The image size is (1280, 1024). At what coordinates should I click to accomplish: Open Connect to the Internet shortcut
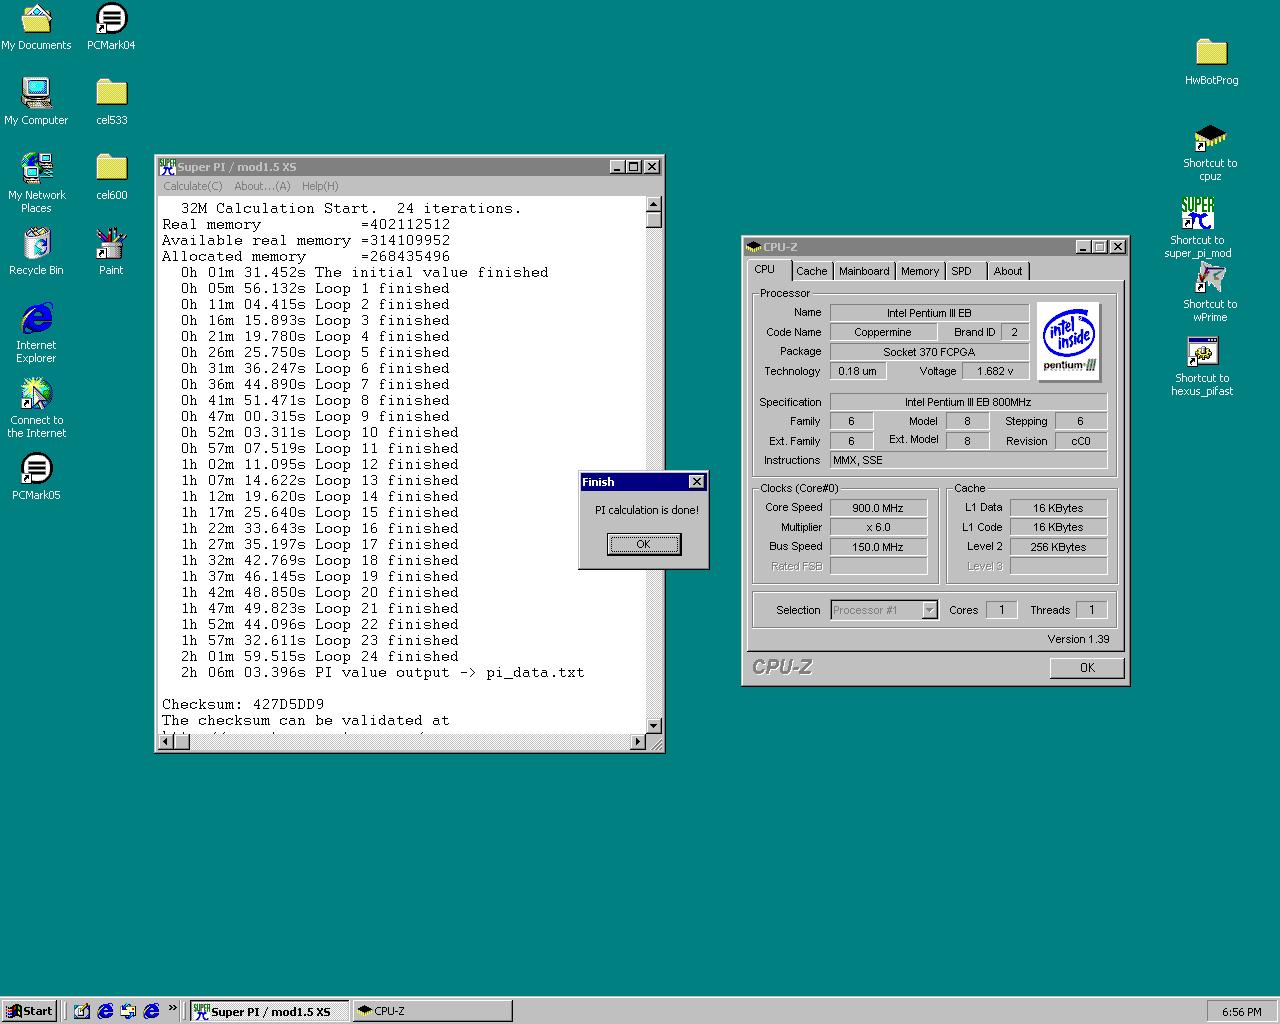pos(36,408)
